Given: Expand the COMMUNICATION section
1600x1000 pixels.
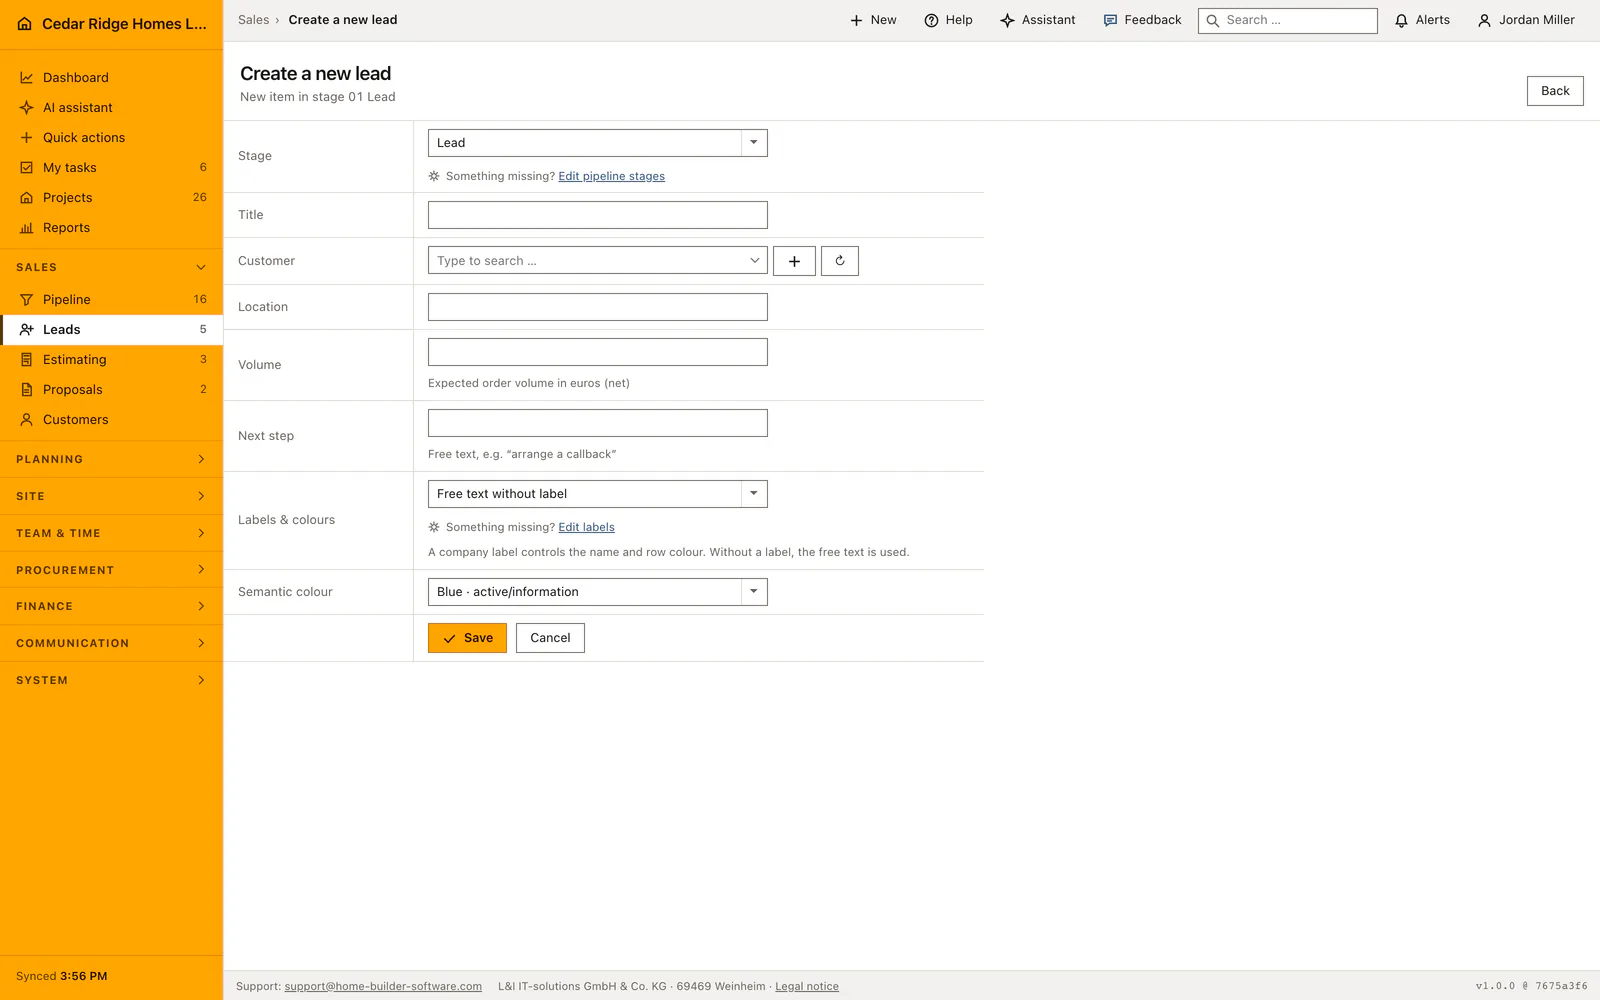Looking at the screenshot, I should tap(111, 643).
